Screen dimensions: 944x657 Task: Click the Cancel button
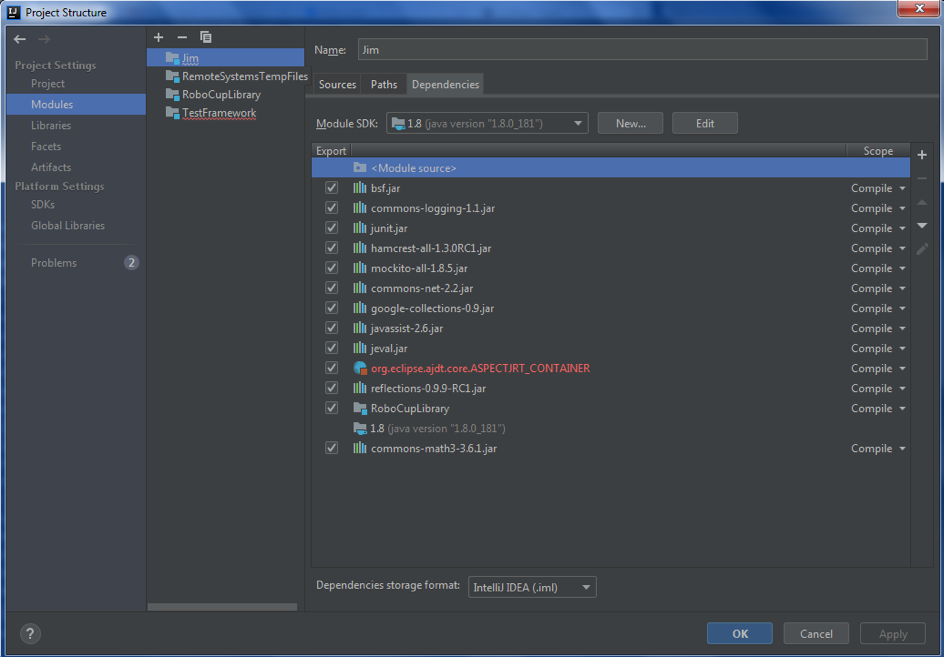816,634
